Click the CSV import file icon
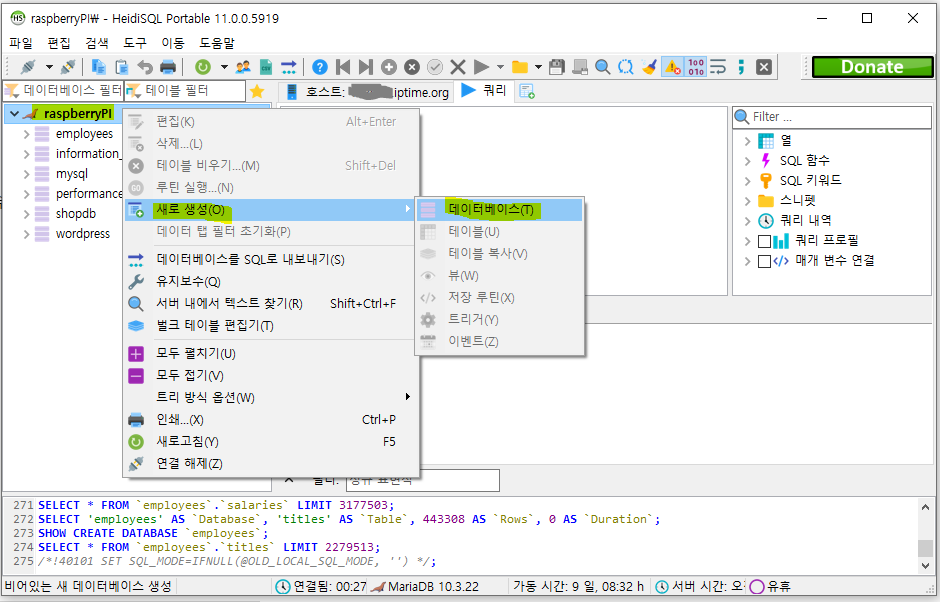940x602 pixels. tap(266, 67)
